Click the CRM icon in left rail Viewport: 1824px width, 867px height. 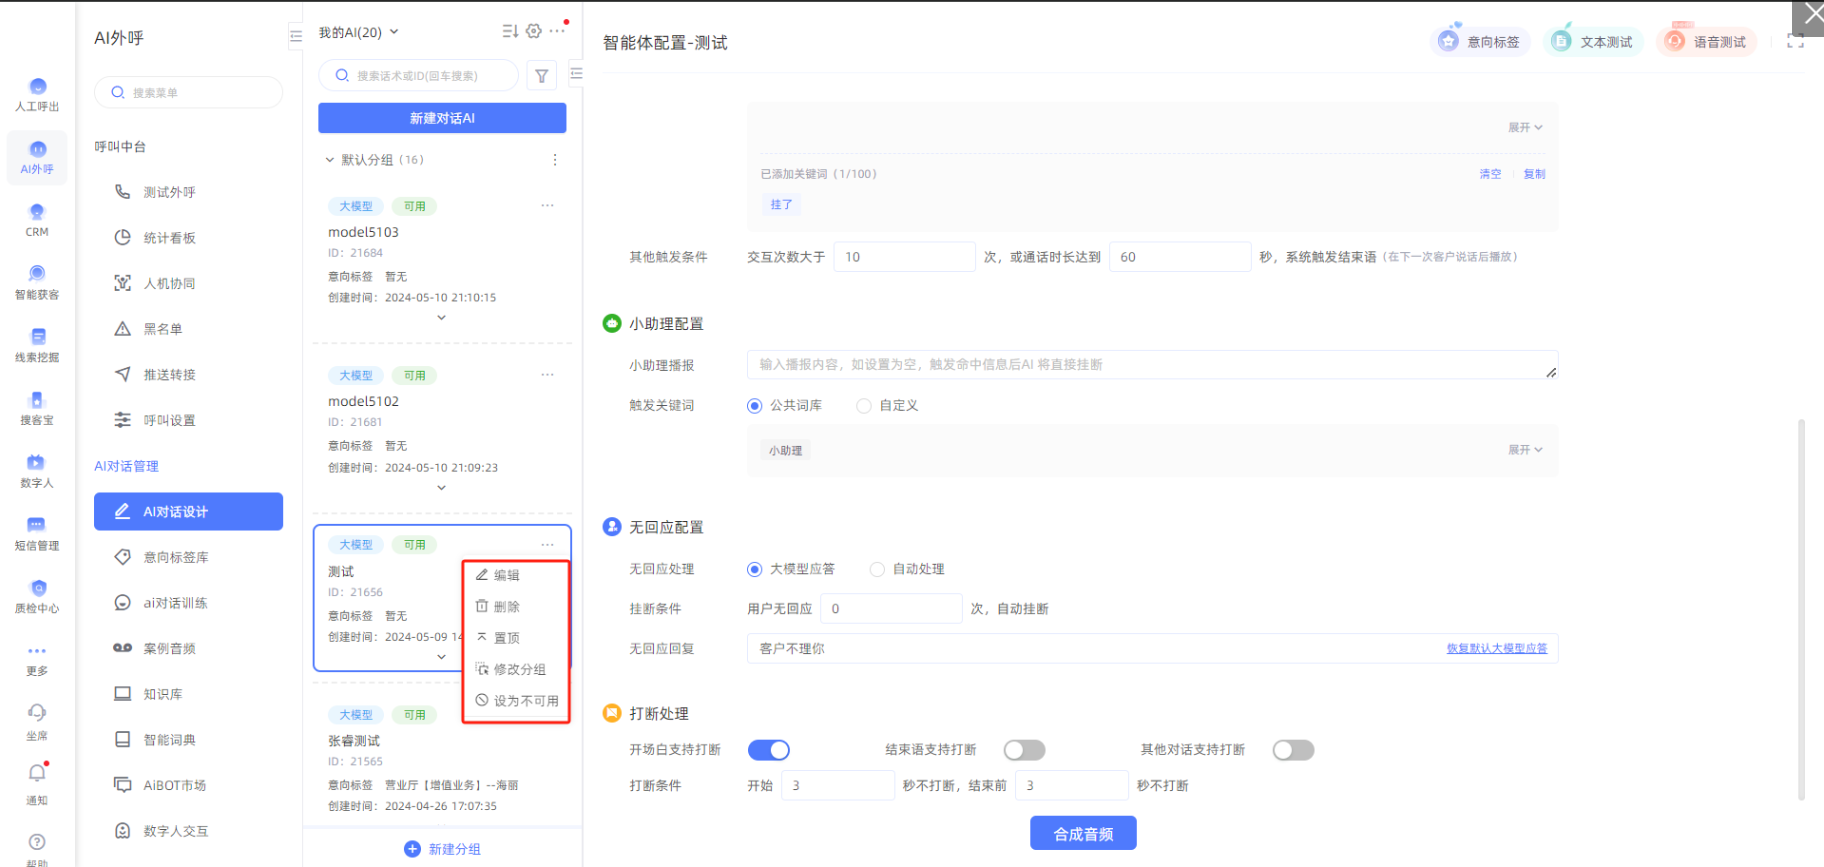tap(37, 219)
